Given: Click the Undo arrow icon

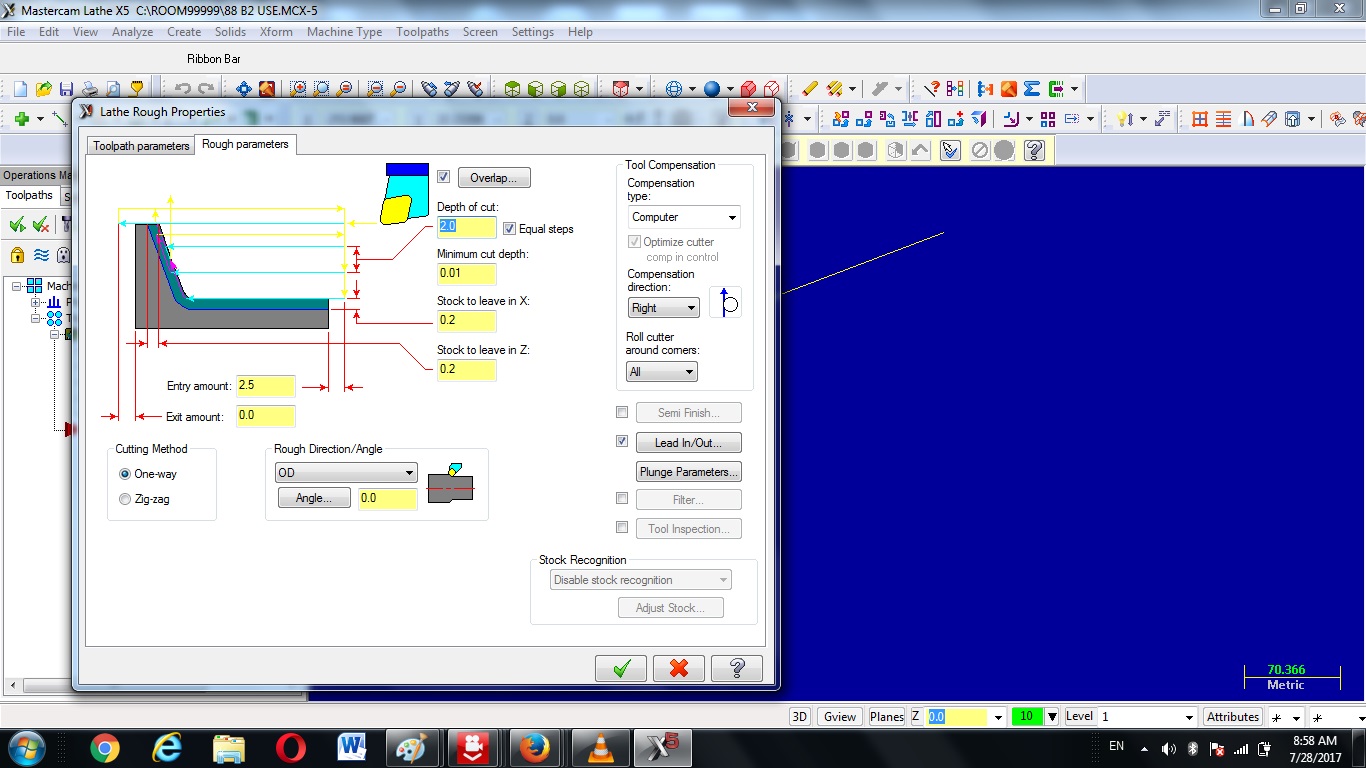Looking at the screenshot, I should [x=183, y=89].
